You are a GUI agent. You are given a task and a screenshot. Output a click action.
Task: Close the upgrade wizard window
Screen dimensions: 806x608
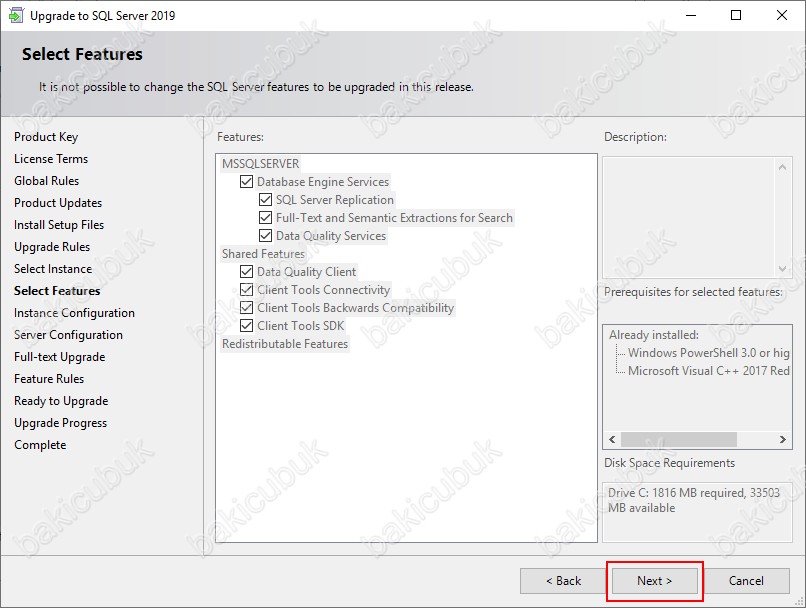point(782,15)
